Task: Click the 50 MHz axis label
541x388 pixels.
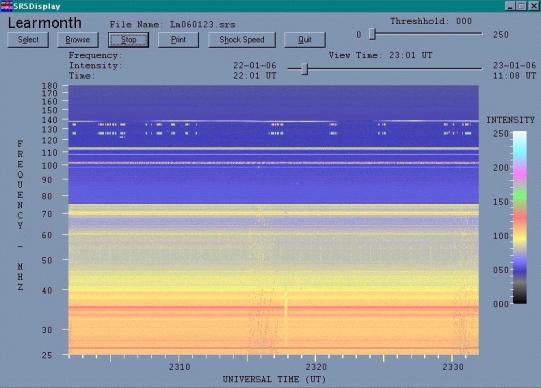Action: 47,260
